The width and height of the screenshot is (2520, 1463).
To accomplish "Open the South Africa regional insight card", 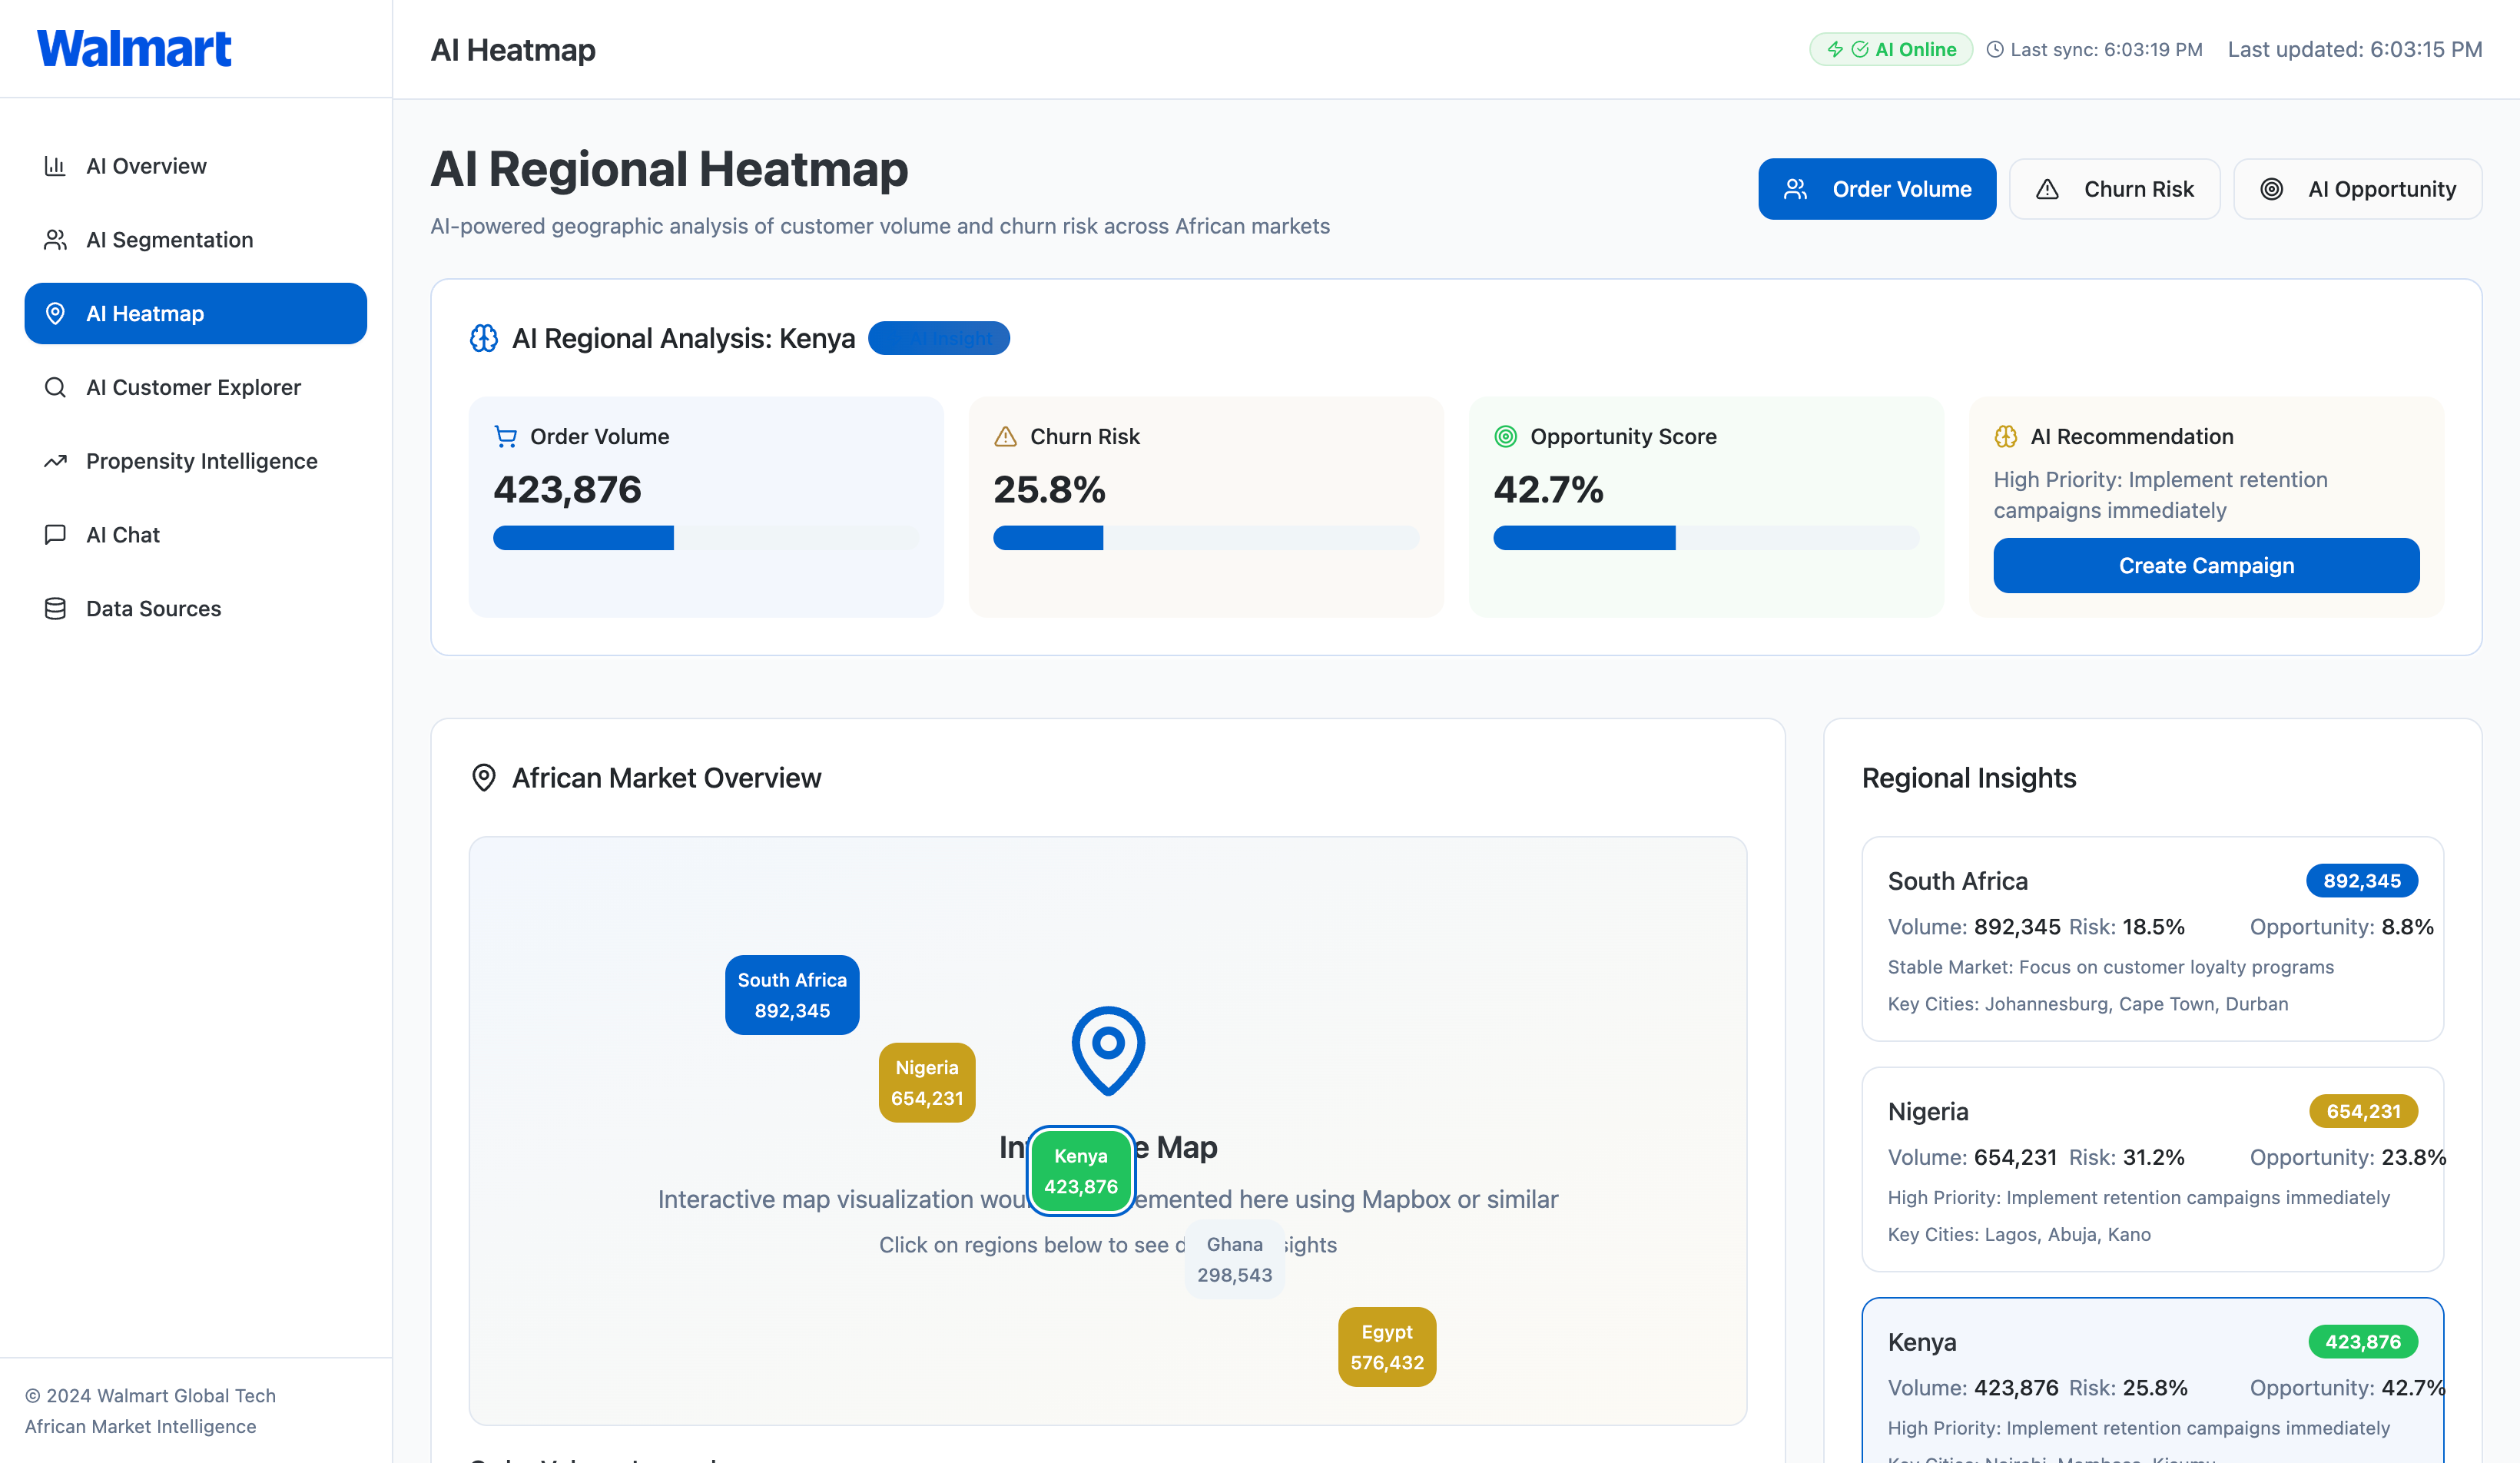I will coord(2153,939).
